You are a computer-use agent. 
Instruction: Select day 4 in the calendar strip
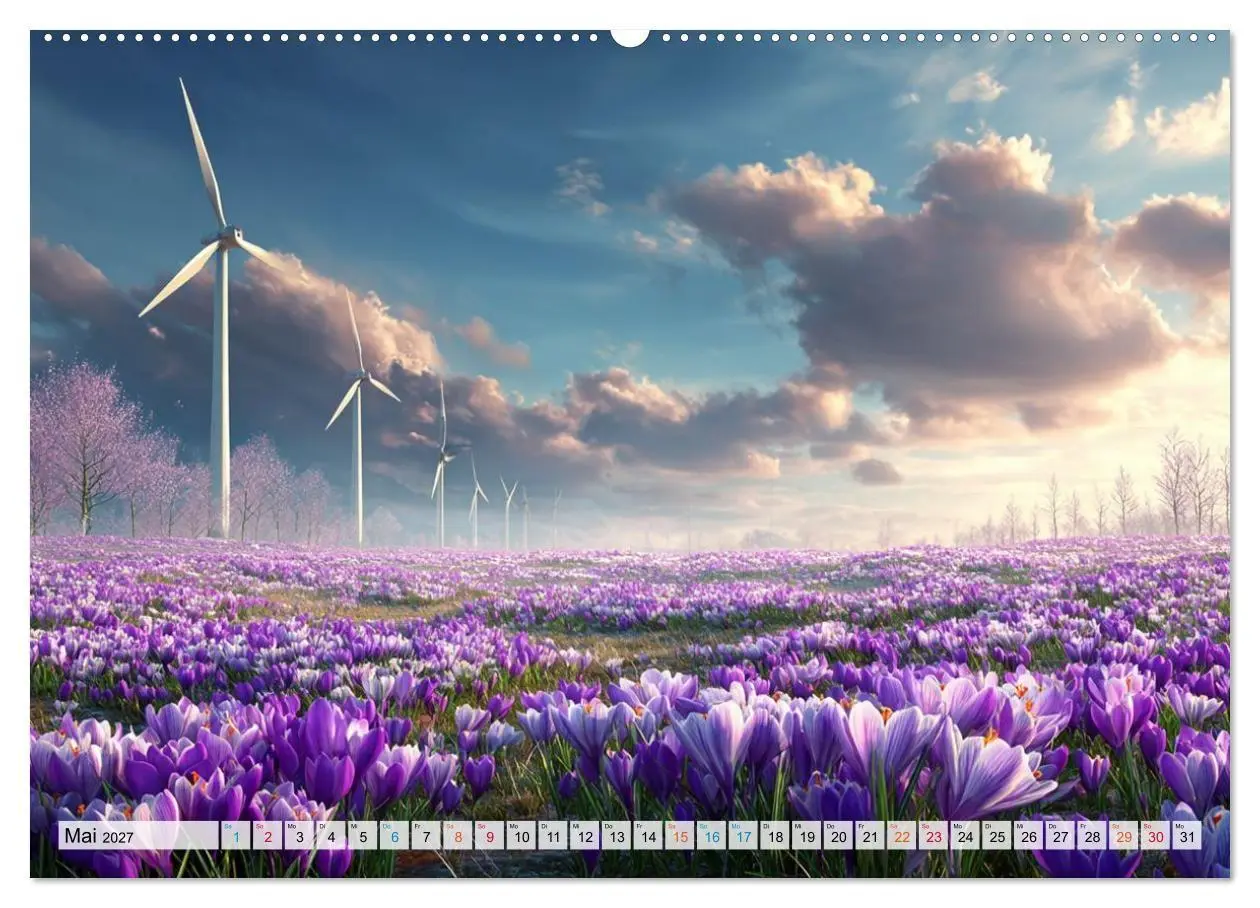(x=330, y=835)
